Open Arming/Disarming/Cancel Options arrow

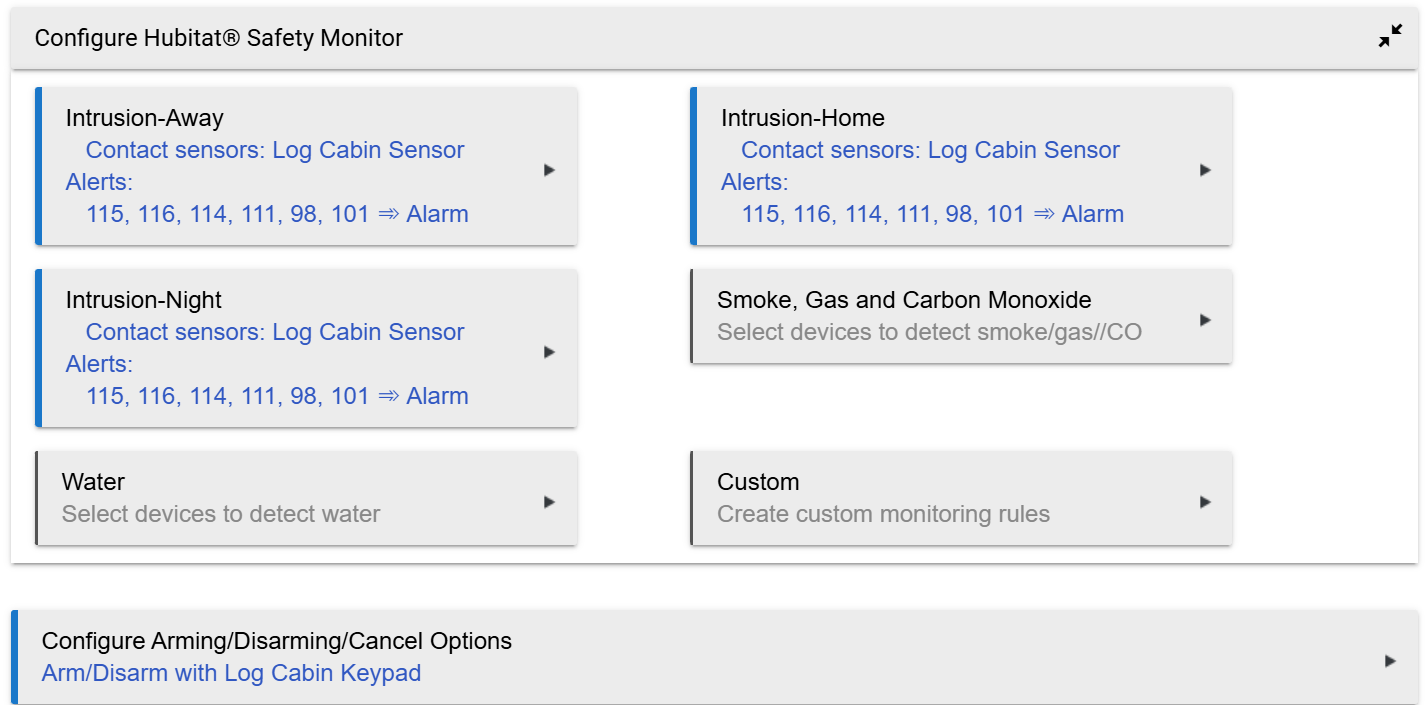pos(1390,661)
